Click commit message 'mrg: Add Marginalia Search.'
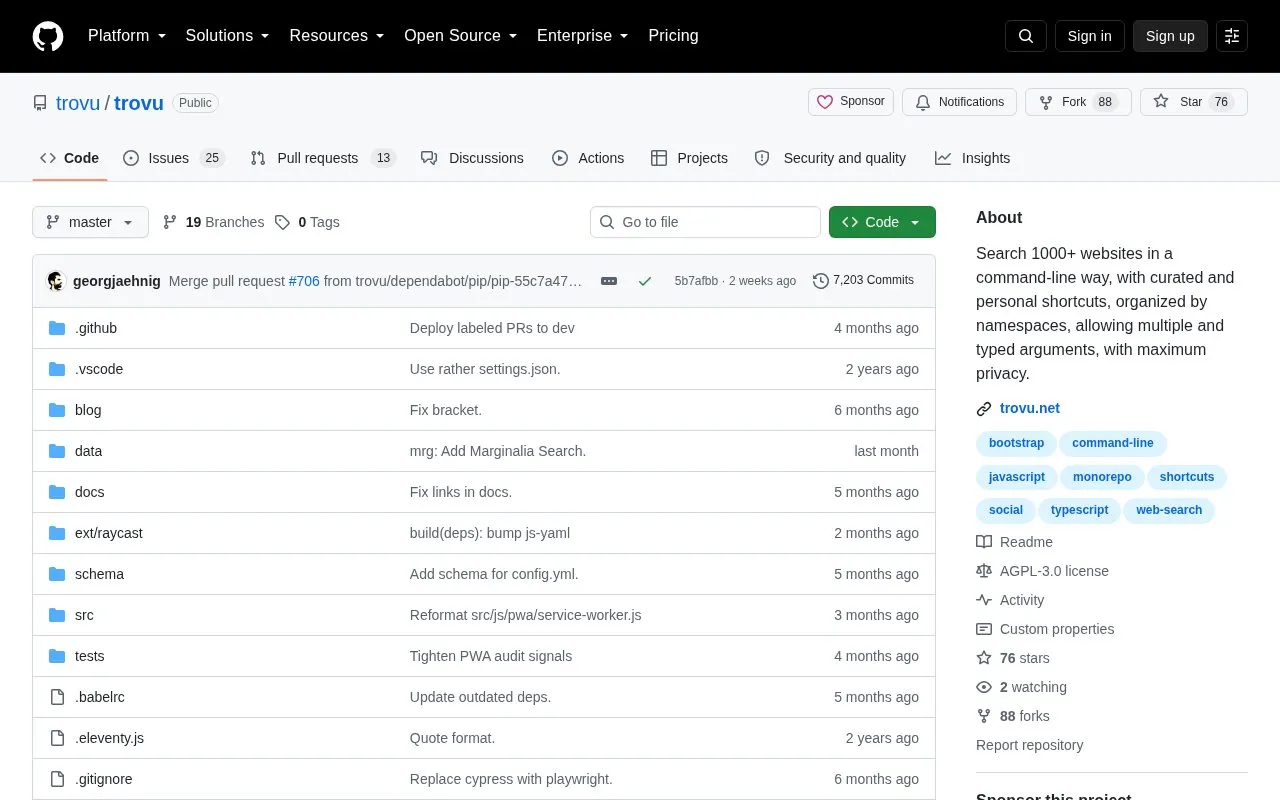 (498, 451)
